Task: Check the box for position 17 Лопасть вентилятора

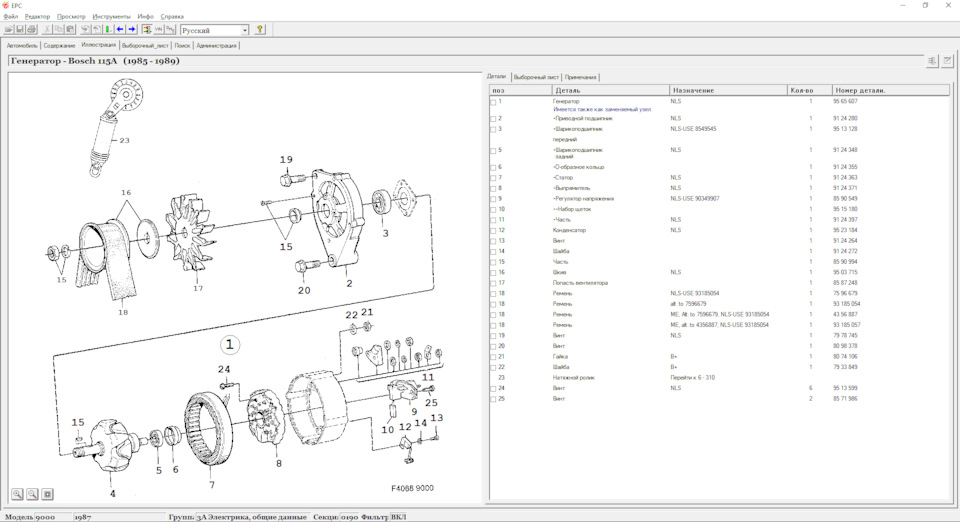Action: [493, 283]
